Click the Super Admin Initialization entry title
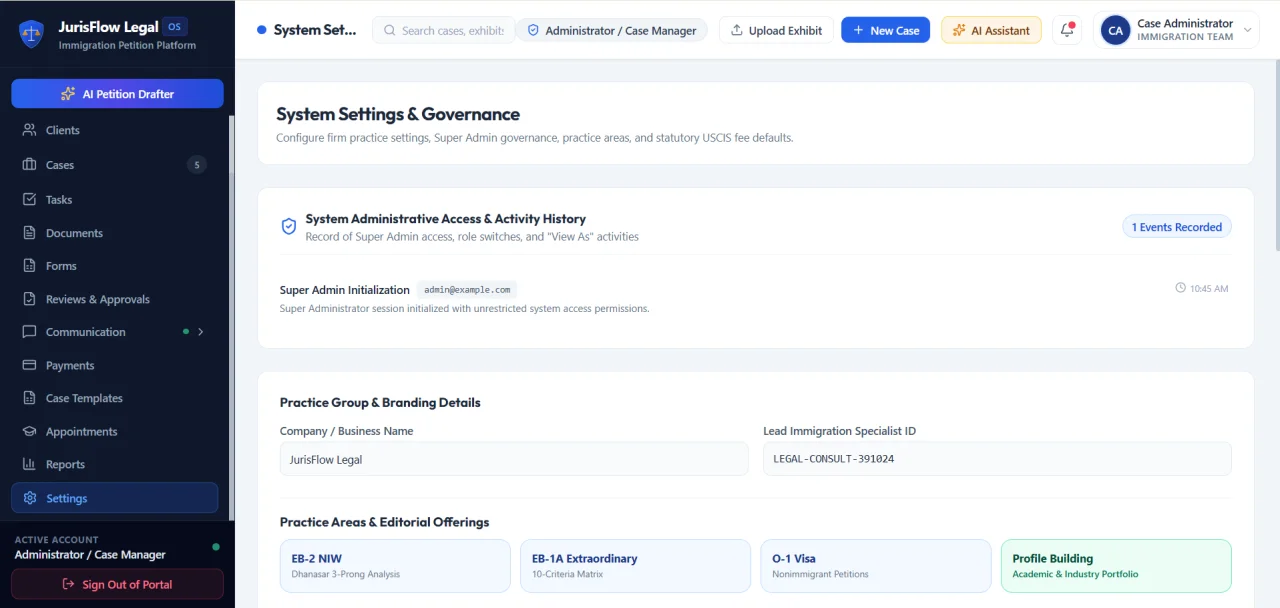This screenshot has height=608, width=1280. point(345,290)
